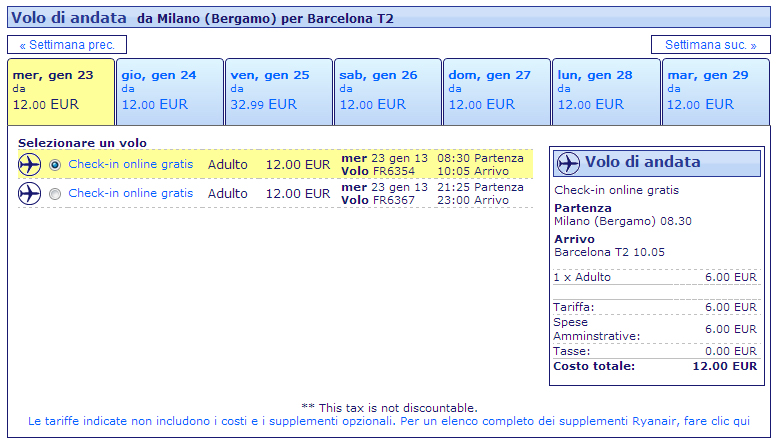778x446 pixels.
Task: Click the airplane icon in Volo di andata summary
Action: click(x=568, y=163)
